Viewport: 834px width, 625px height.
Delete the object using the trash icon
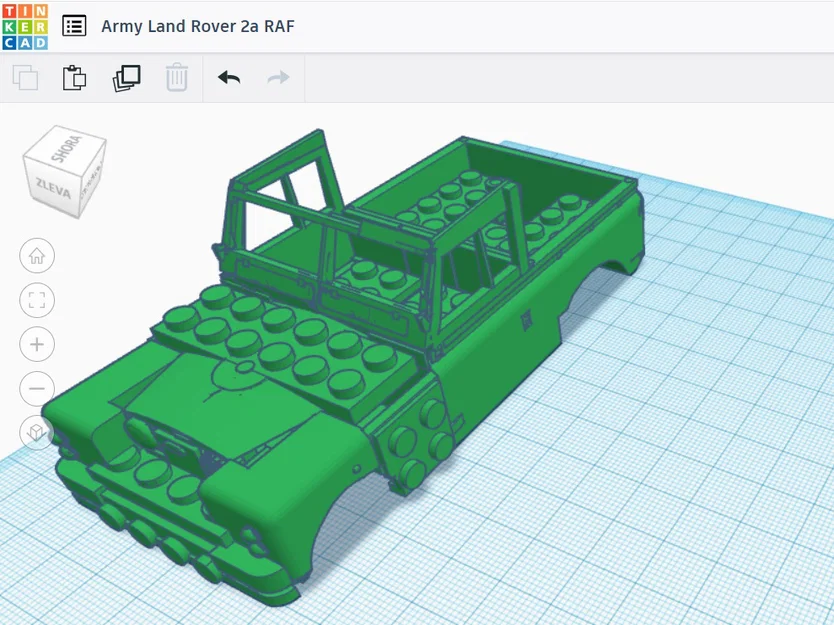click(177, 77)
